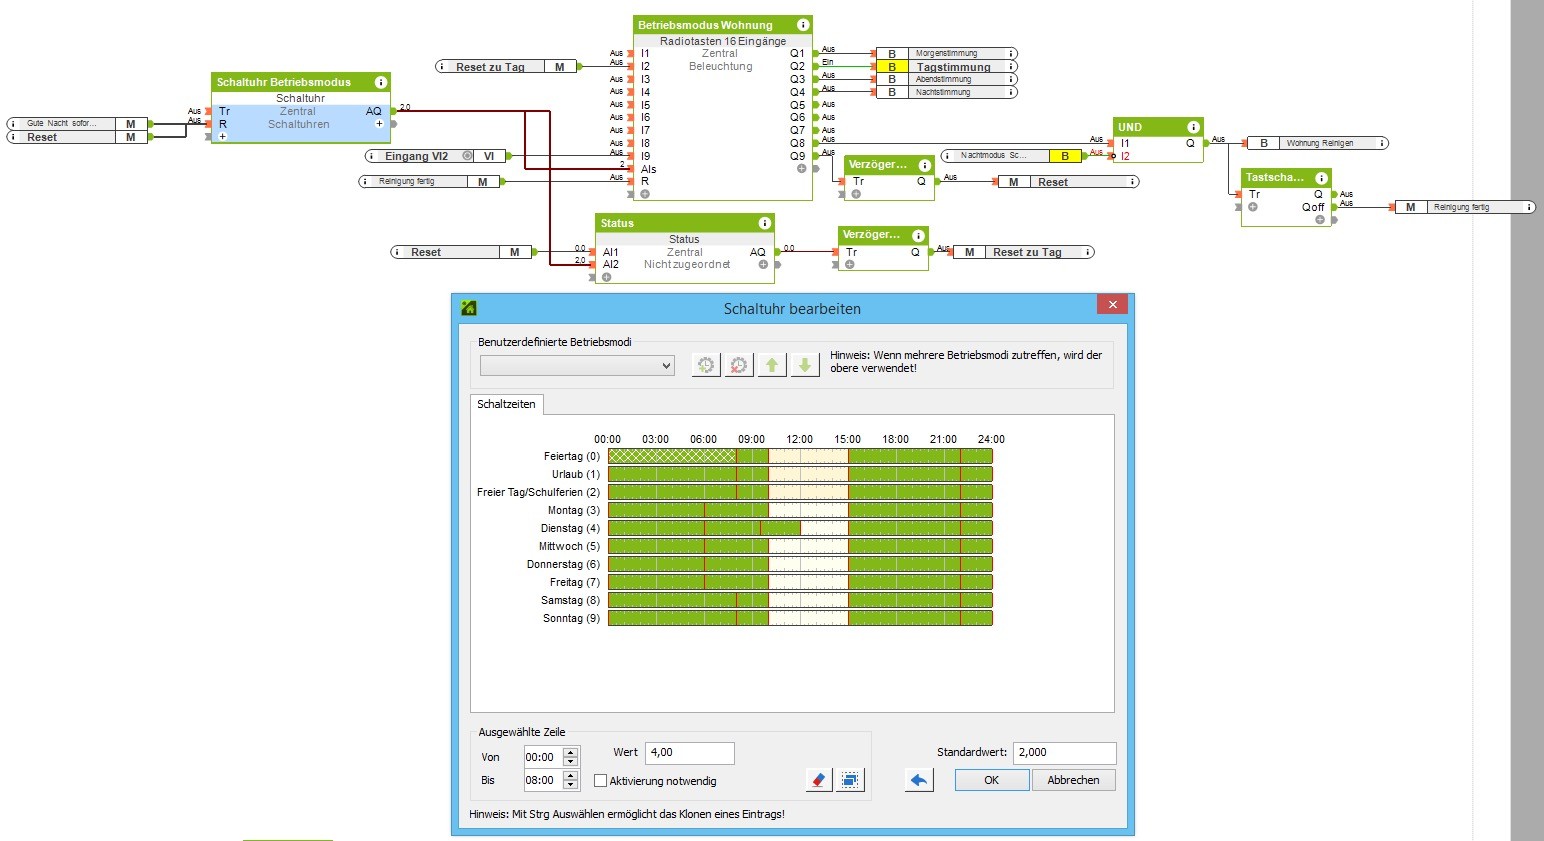
Task: Click info icon of Nachtmodus Sc... marker
Action: (x=948, y=156)
